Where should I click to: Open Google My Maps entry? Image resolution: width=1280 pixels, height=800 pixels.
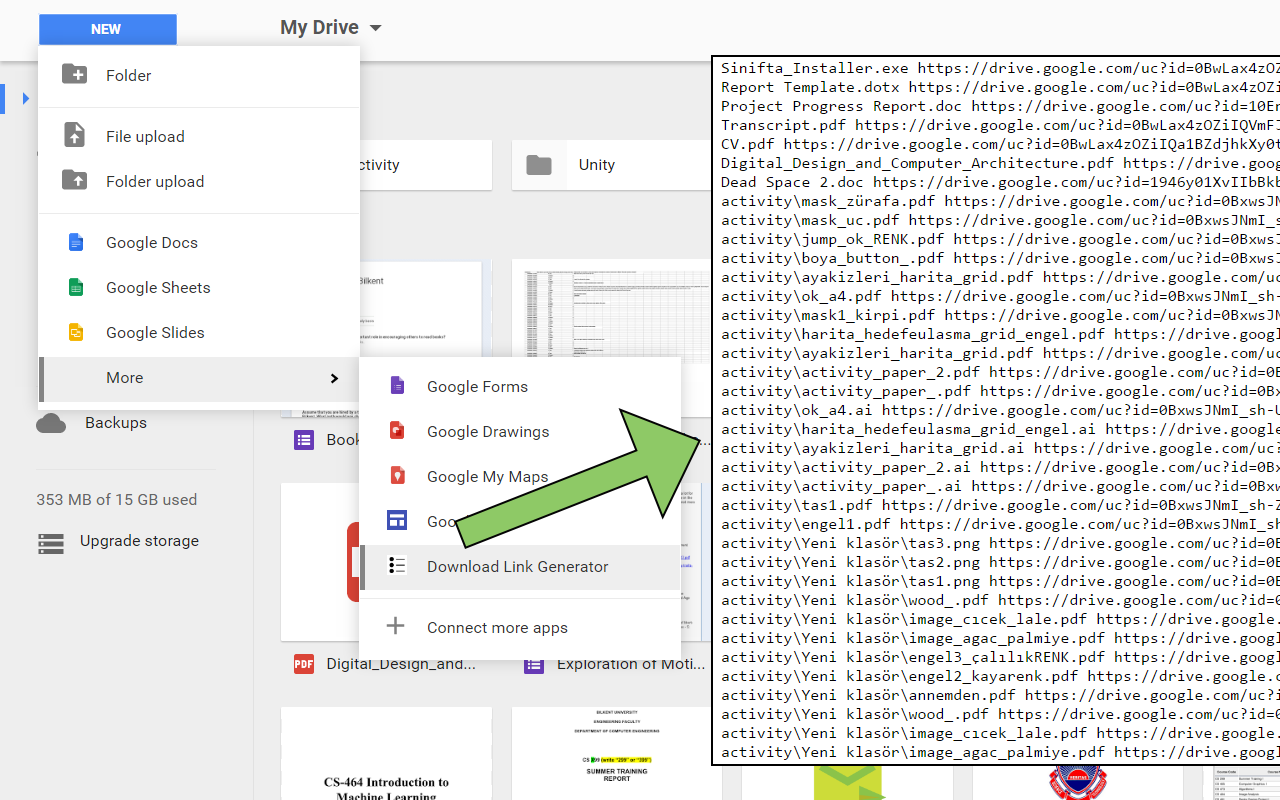click(520, 476)
